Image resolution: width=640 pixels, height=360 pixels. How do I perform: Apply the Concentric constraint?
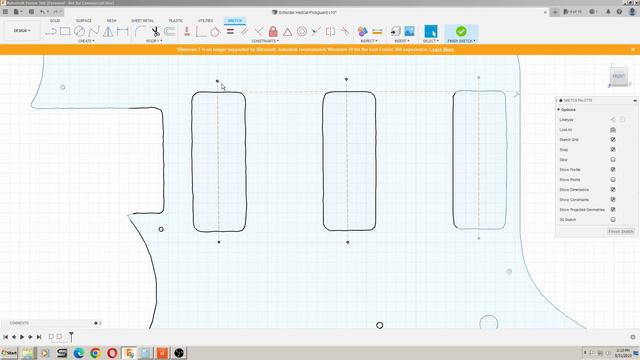coord(302,31)
